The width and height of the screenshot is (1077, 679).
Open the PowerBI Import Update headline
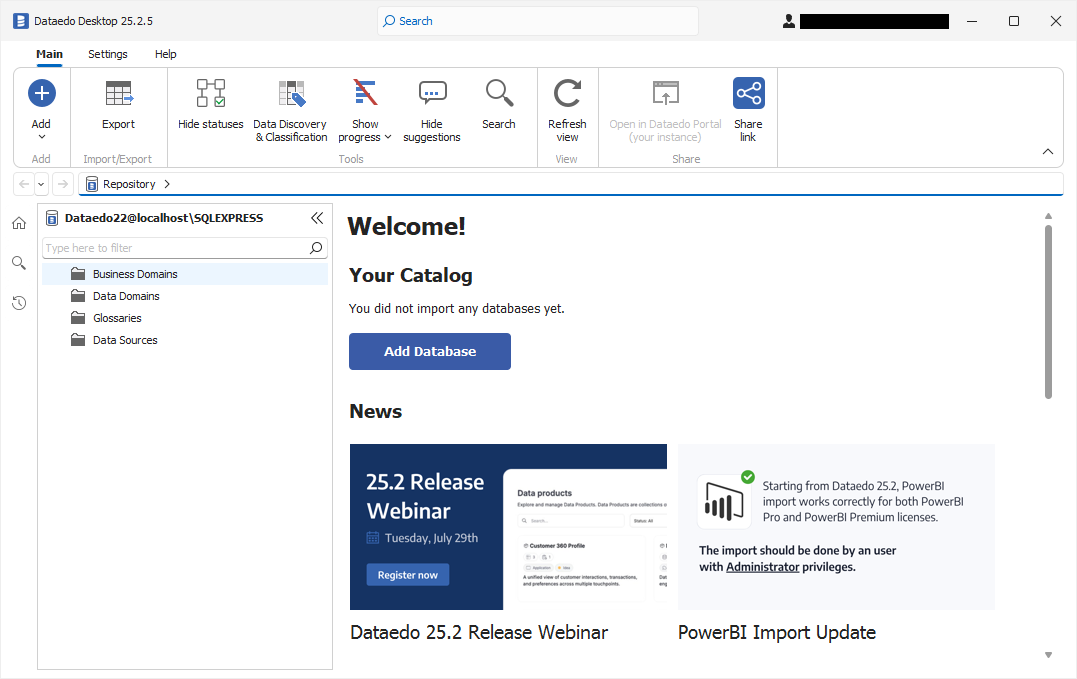[777, 632]
